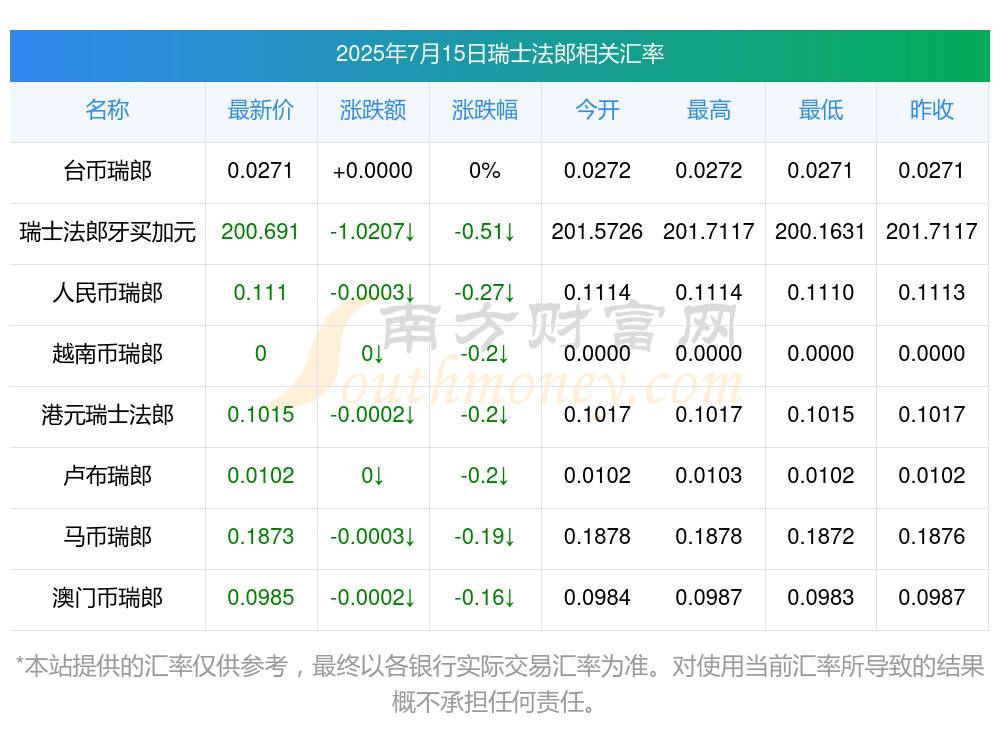Select the 越南币瑞郎 row name
Screen dimensions: 1000x733
coord(107,353)
